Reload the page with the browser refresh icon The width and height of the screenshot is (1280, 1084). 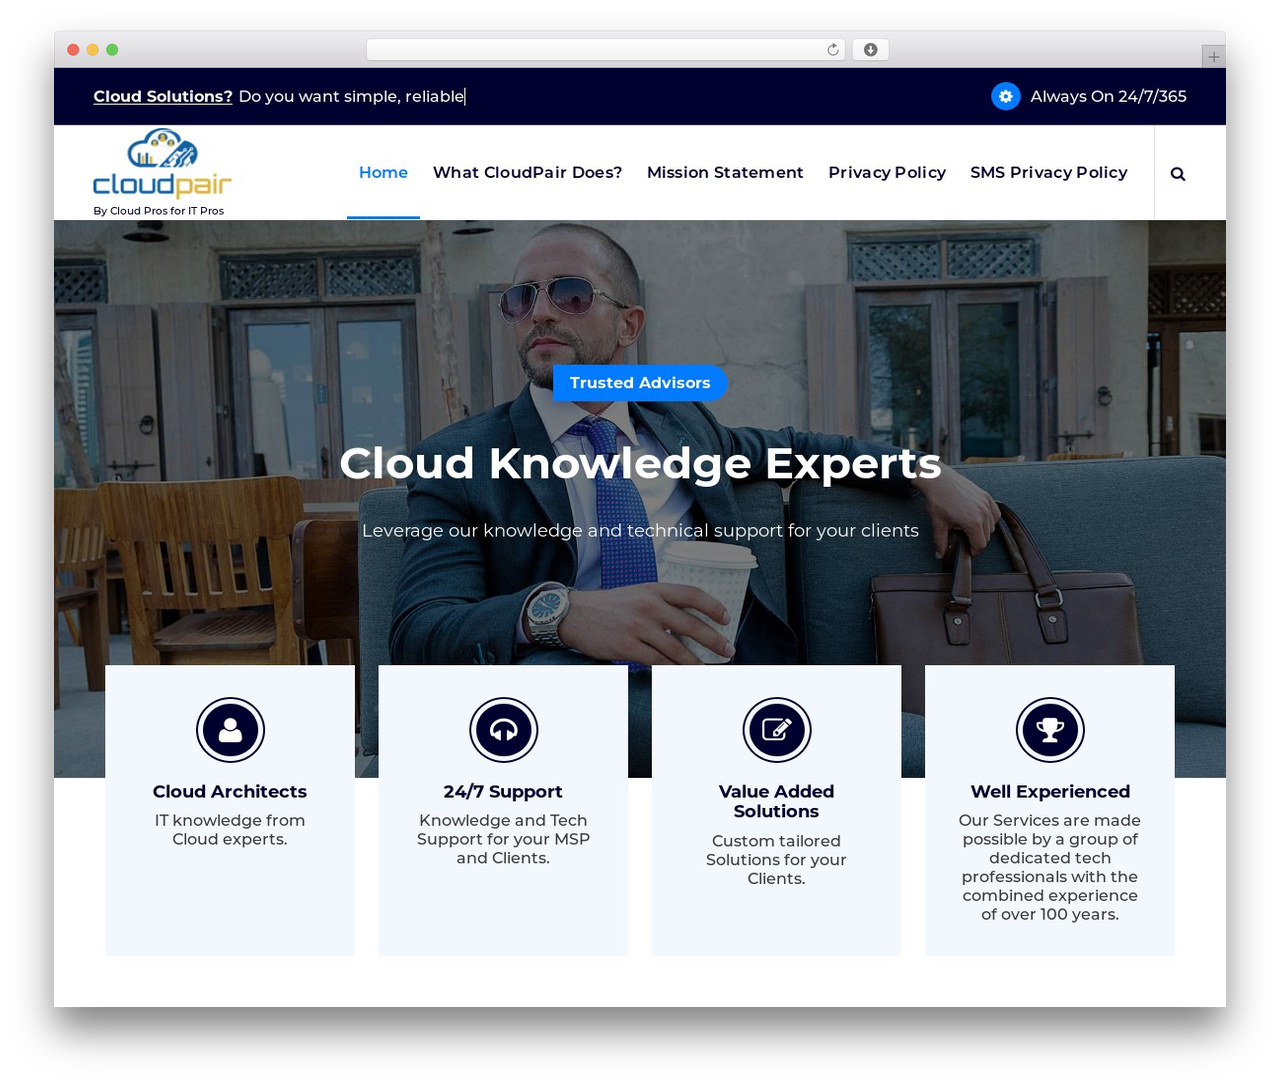tap(832, 50)
